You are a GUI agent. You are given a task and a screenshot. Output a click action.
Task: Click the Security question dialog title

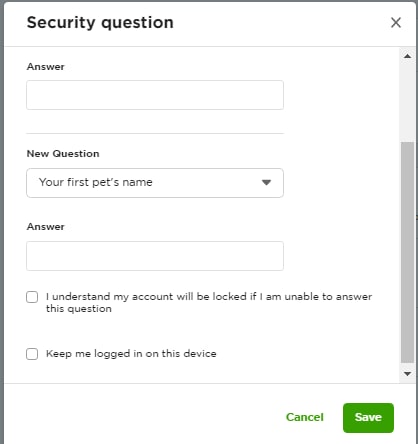[x=100, y=23]
